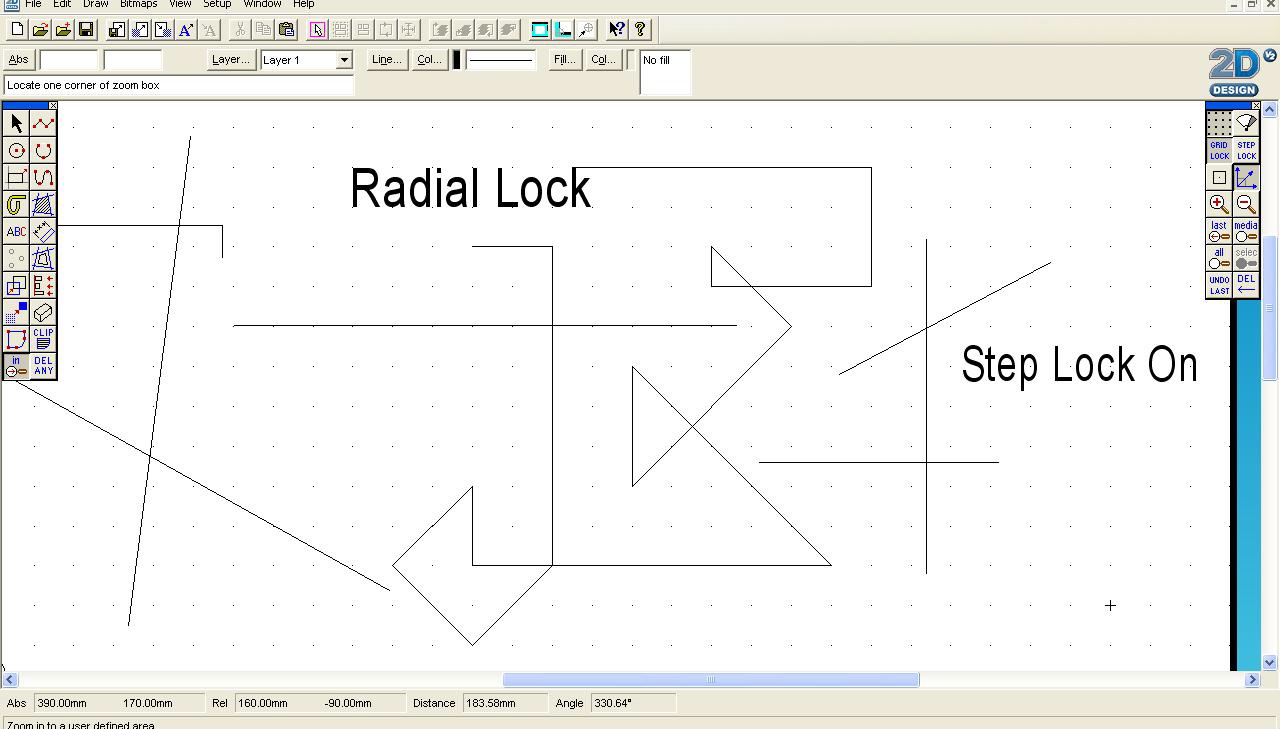Click the zoom out magnifier on right panel
Screen dimensions: 1280x729
[1245, 204]
